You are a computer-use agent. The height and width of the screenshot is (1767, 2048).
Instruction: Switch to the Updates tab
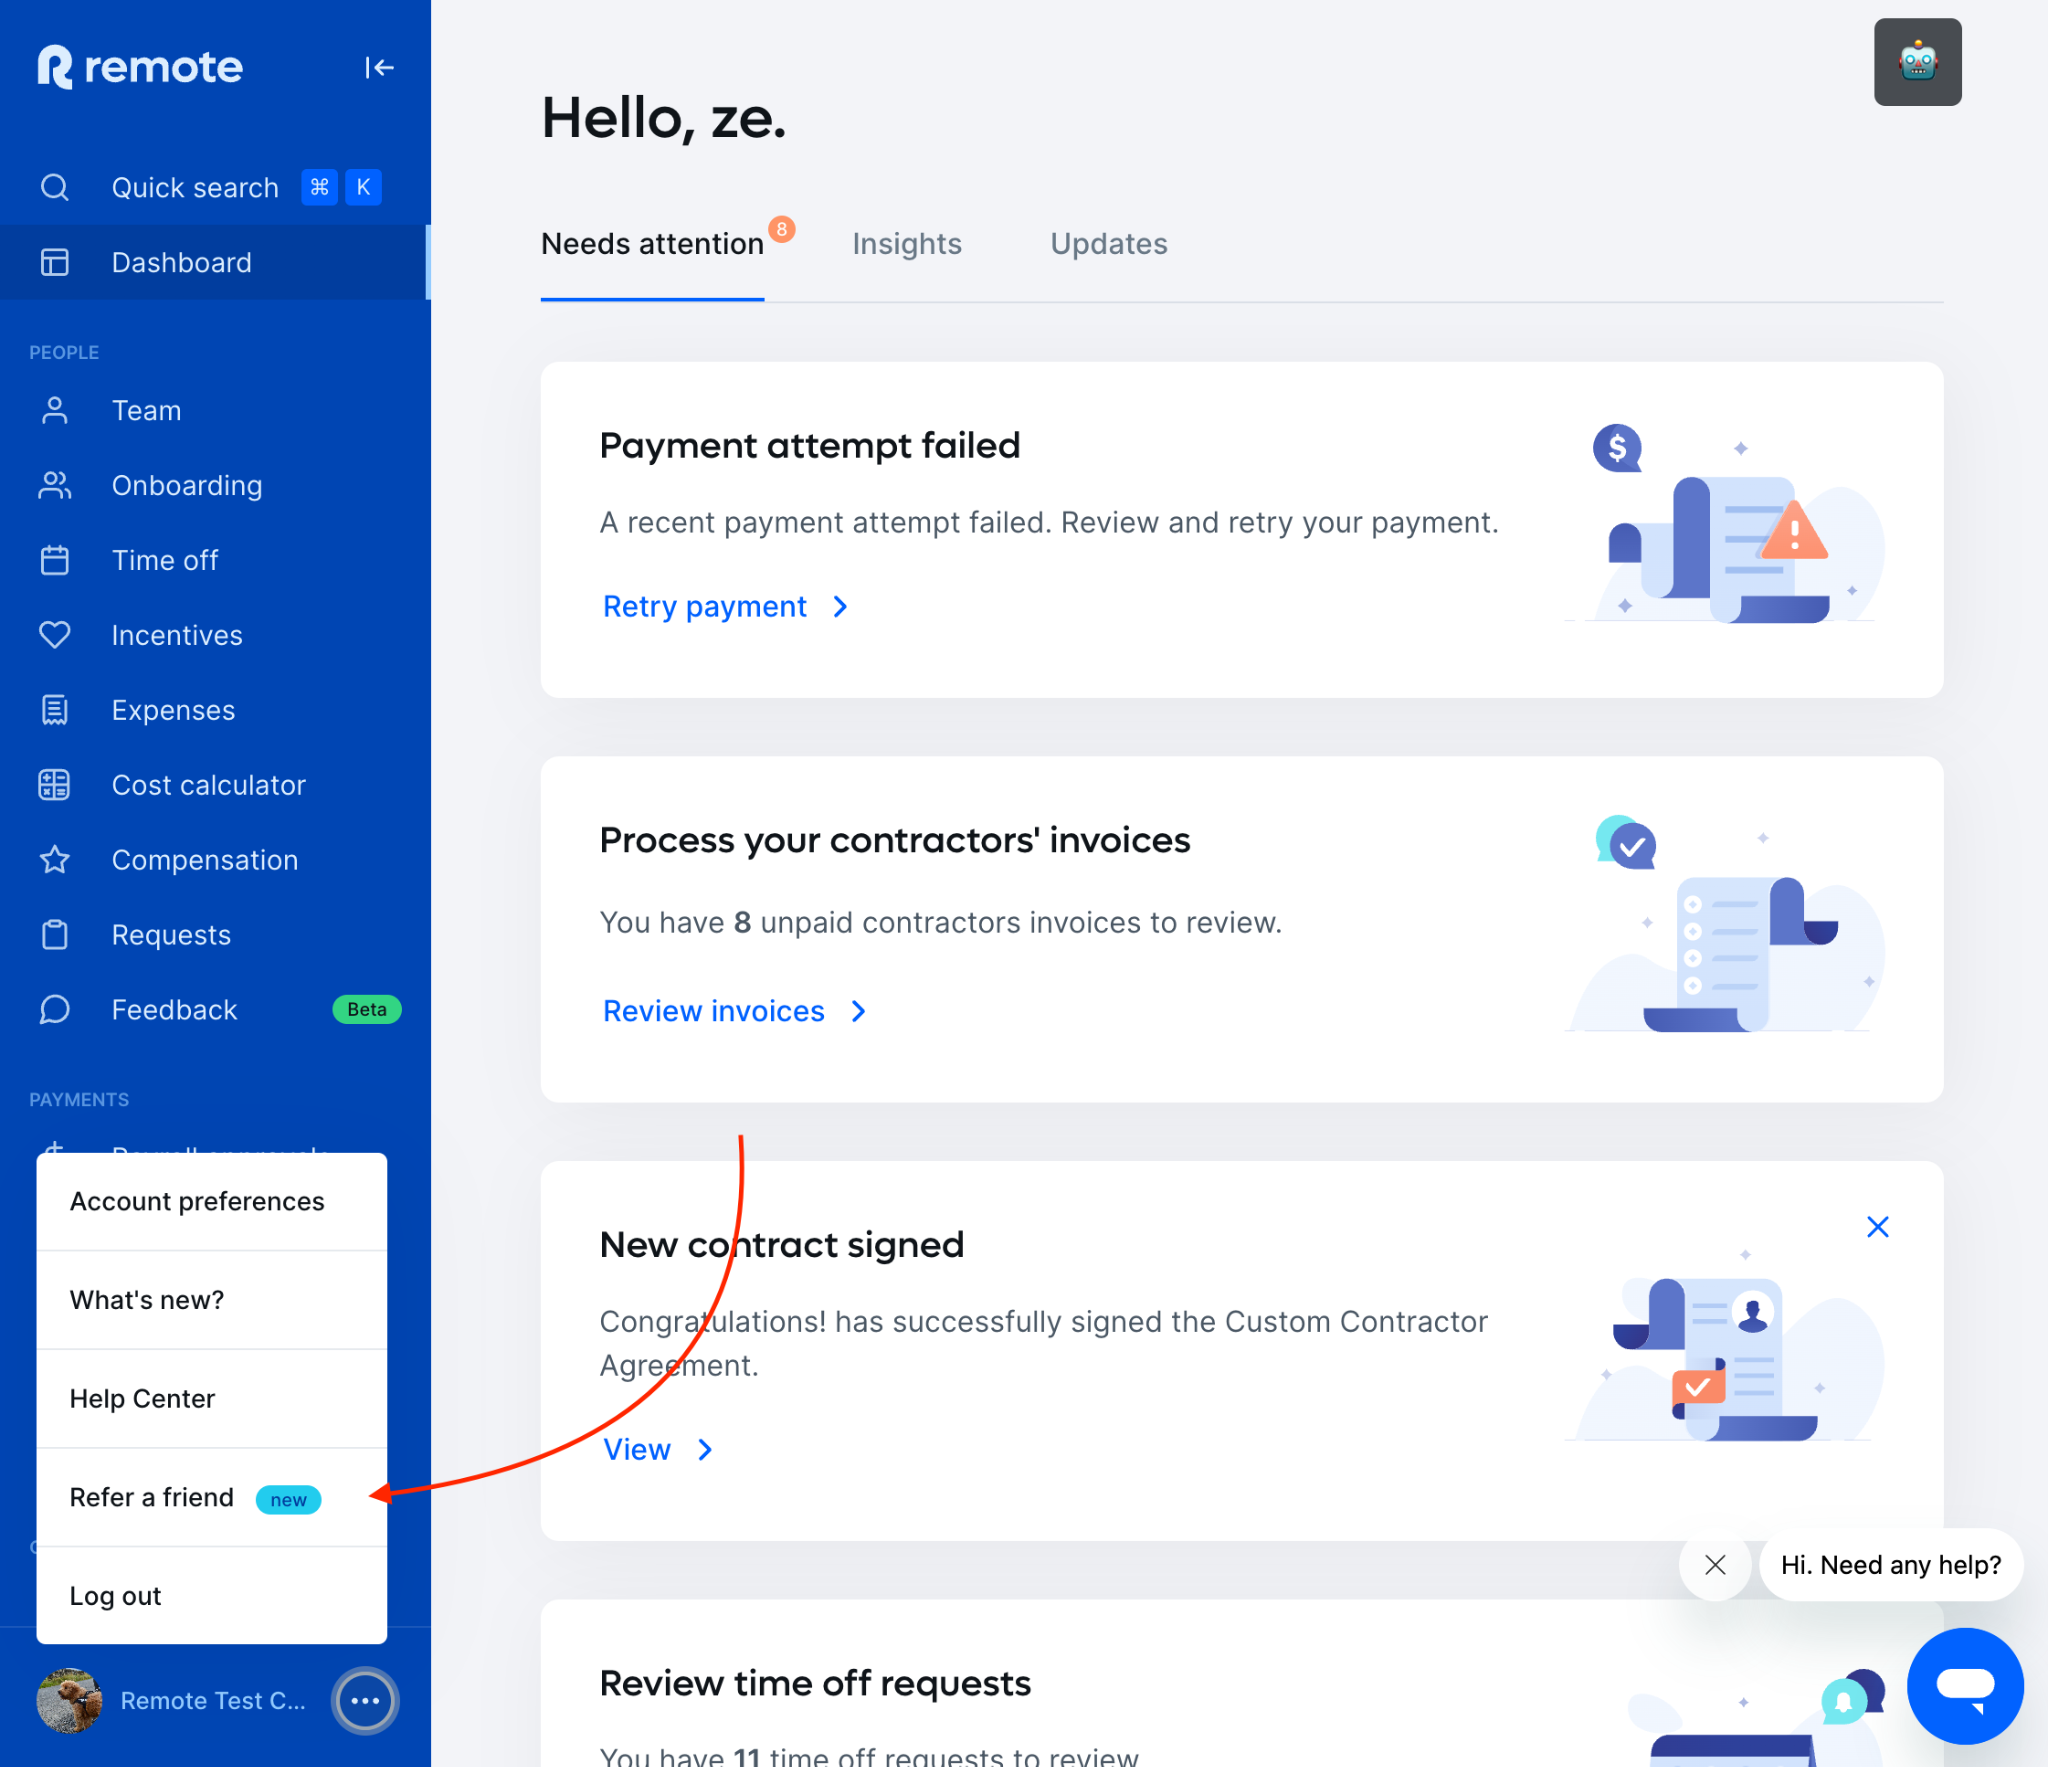[x=1108, y=244]
